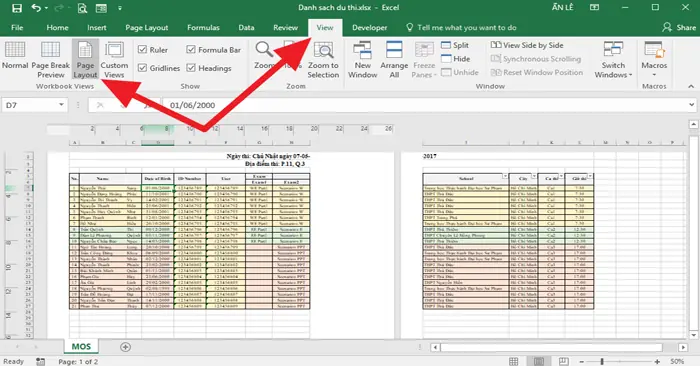This screenshot has width=700, height=366.
Task: Open the Review tab
Action: tap(285, 28)
